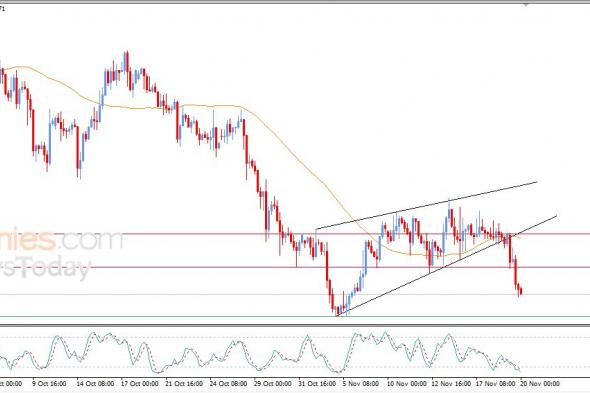590x393 pixels.
Task: Click the "14 Oct 08:00" time axis label
Action: (95, 384)
